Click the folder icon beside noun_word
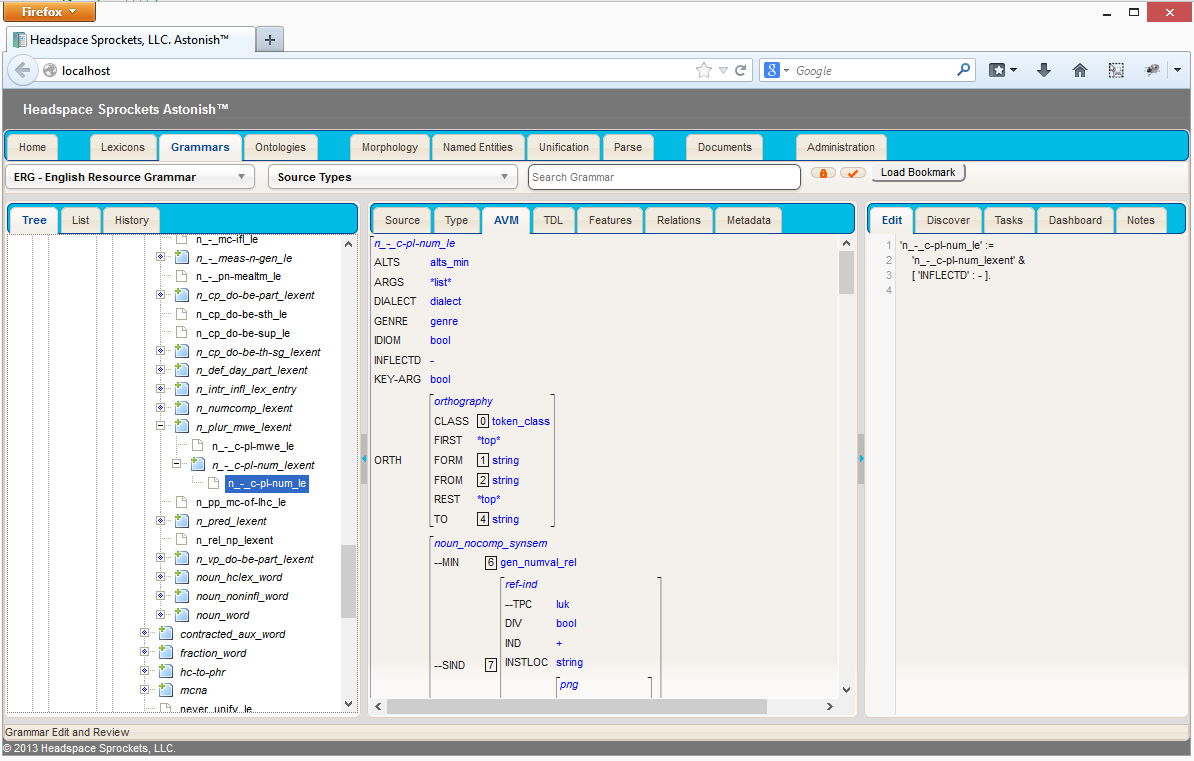The image size is (1194, 761). tap(181, 615)
